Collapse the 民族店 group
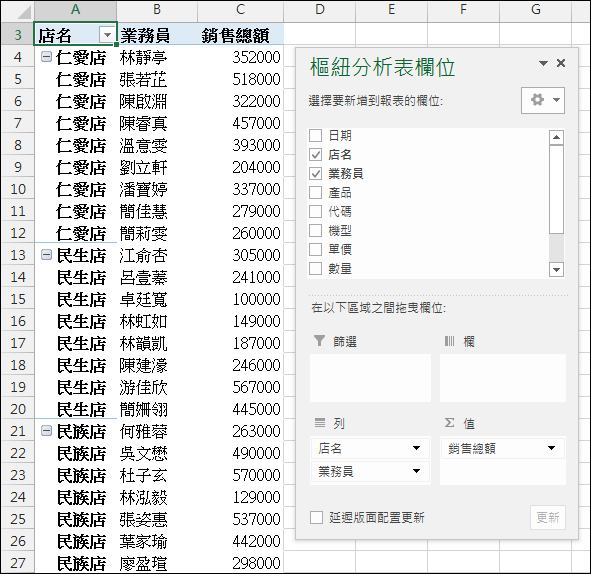 [x=46, y=431]
